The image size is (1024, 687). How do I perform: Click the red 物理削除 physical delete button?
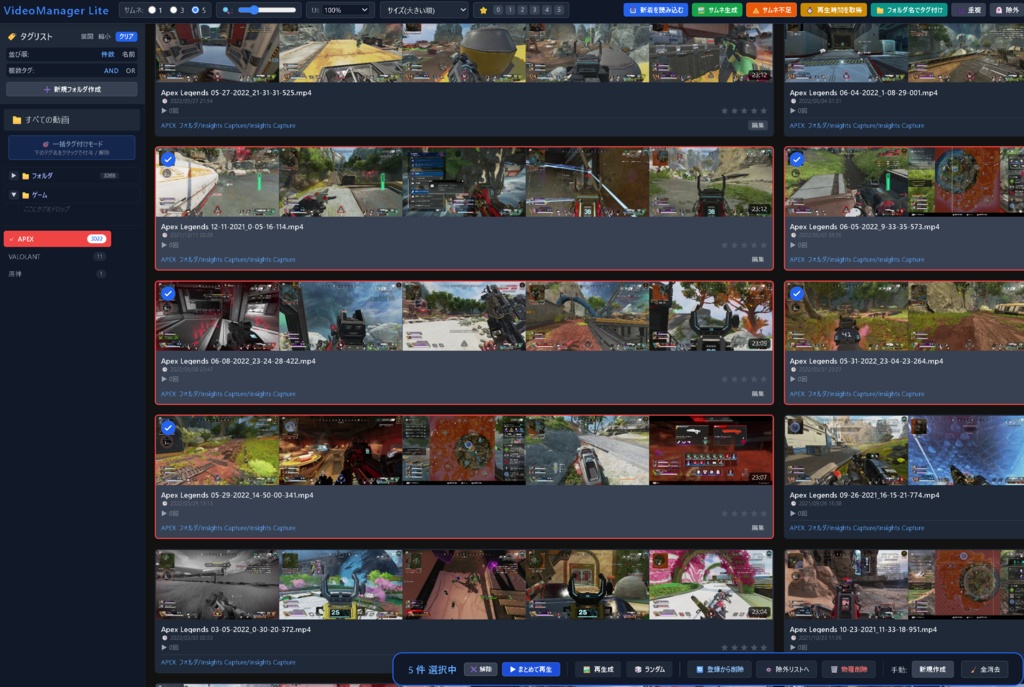click(x=849, y=669)
